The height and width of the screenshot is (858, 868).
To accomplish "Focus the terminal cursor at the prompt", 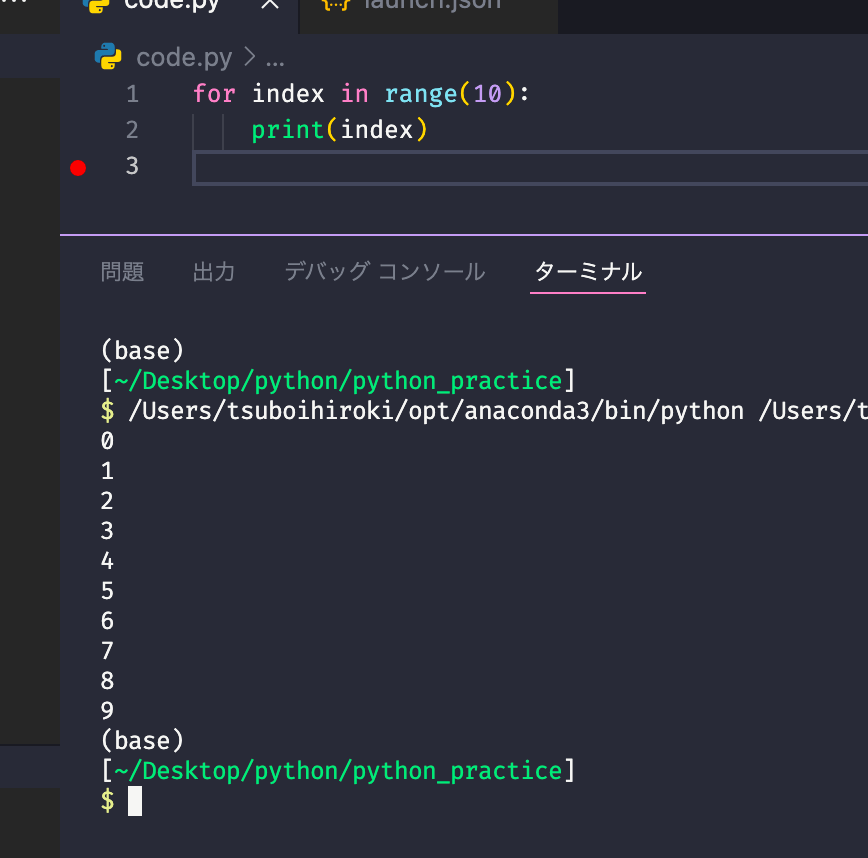I will pos(135,801).
